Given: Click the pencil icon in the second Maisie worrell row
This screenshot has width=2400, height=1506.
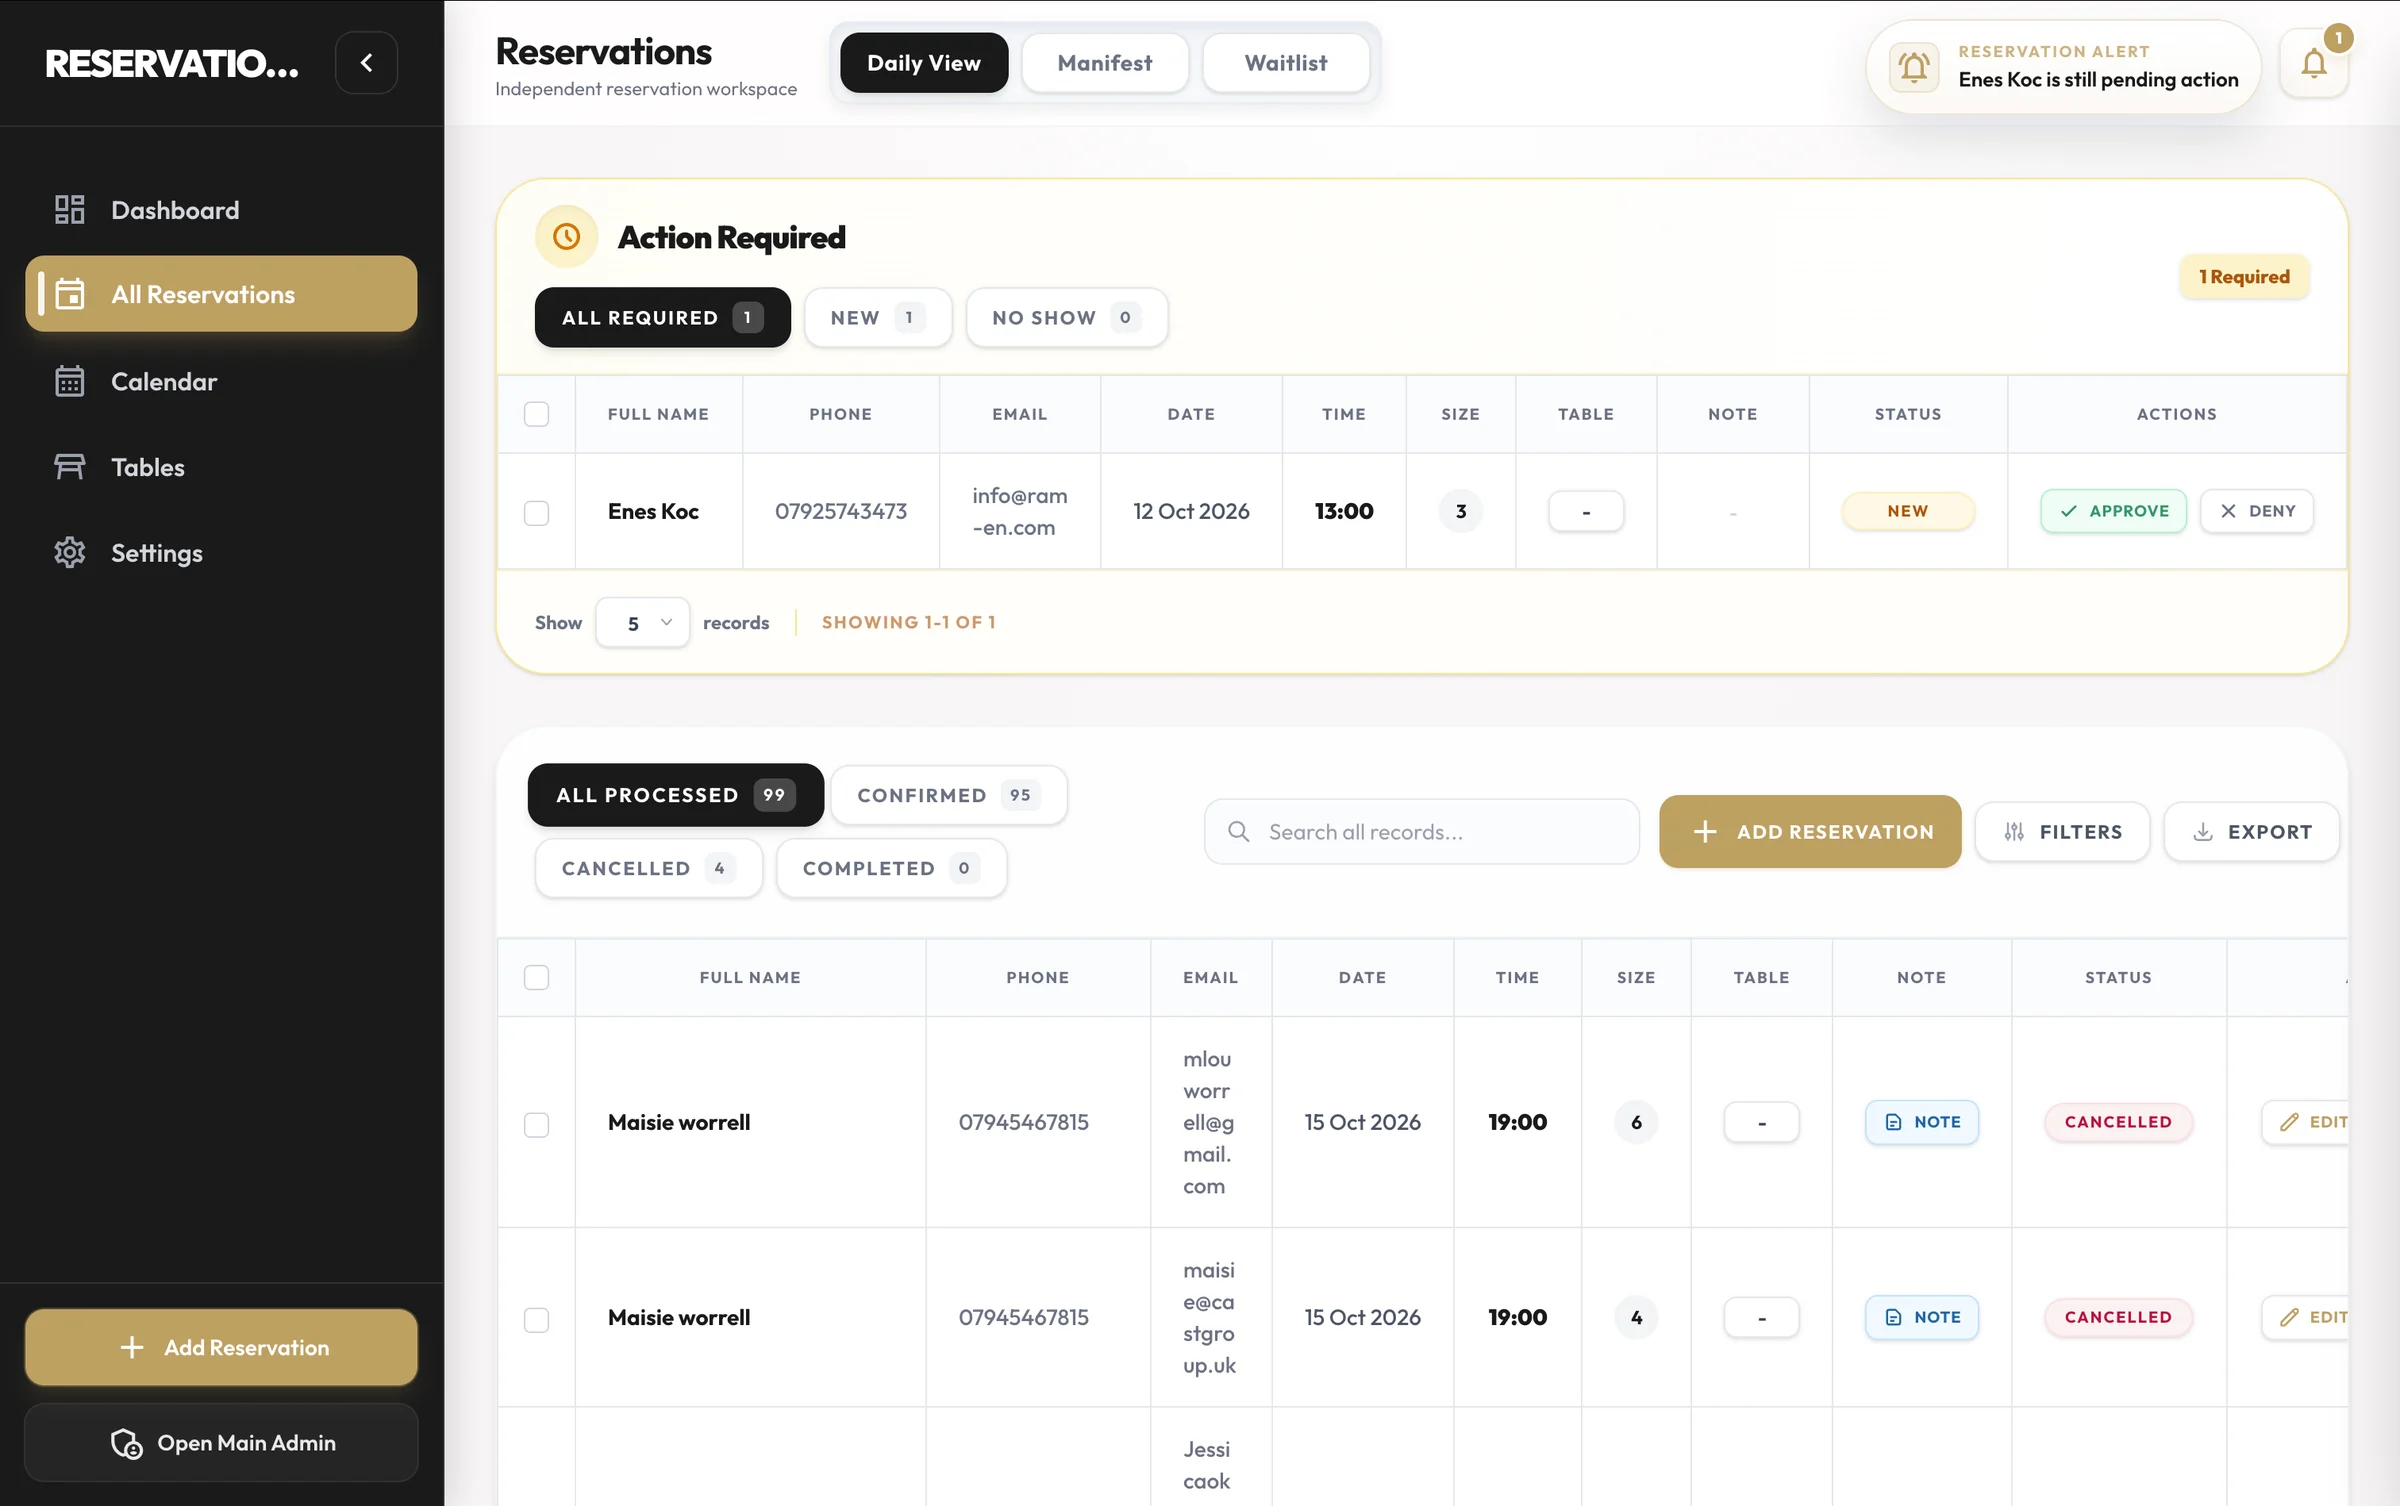Looking at the screenshot, I should (x=2289, y=1317).
